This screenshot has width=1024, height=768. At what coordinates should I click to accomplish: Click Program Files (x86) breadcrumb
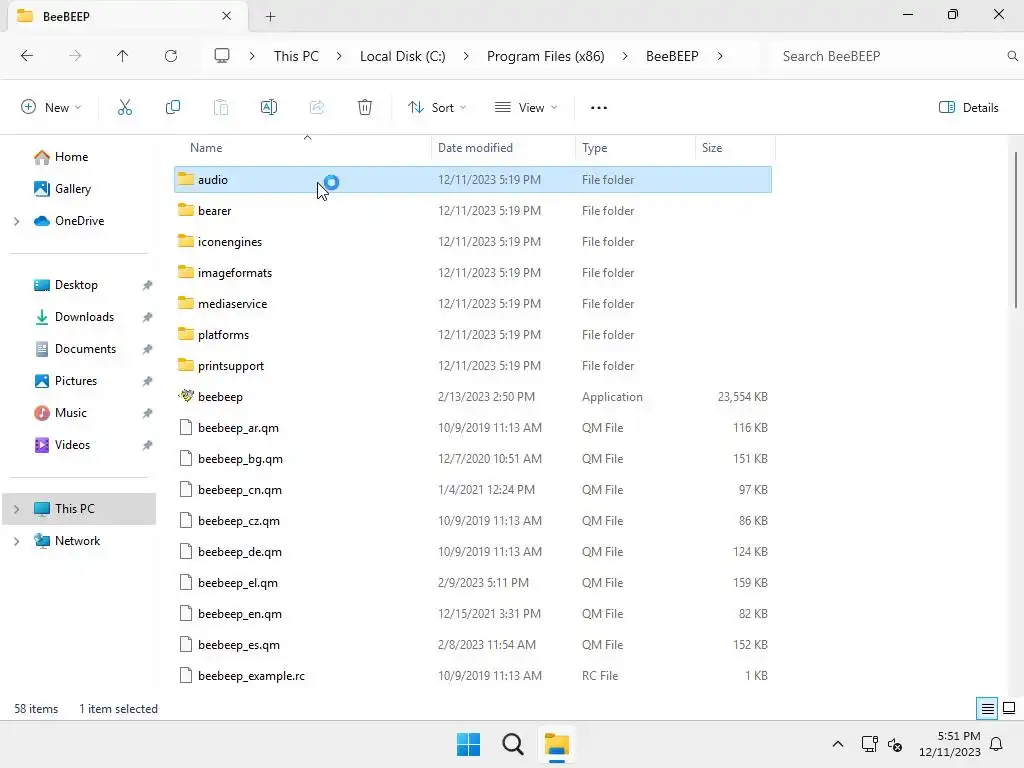(x=545, y=56)
